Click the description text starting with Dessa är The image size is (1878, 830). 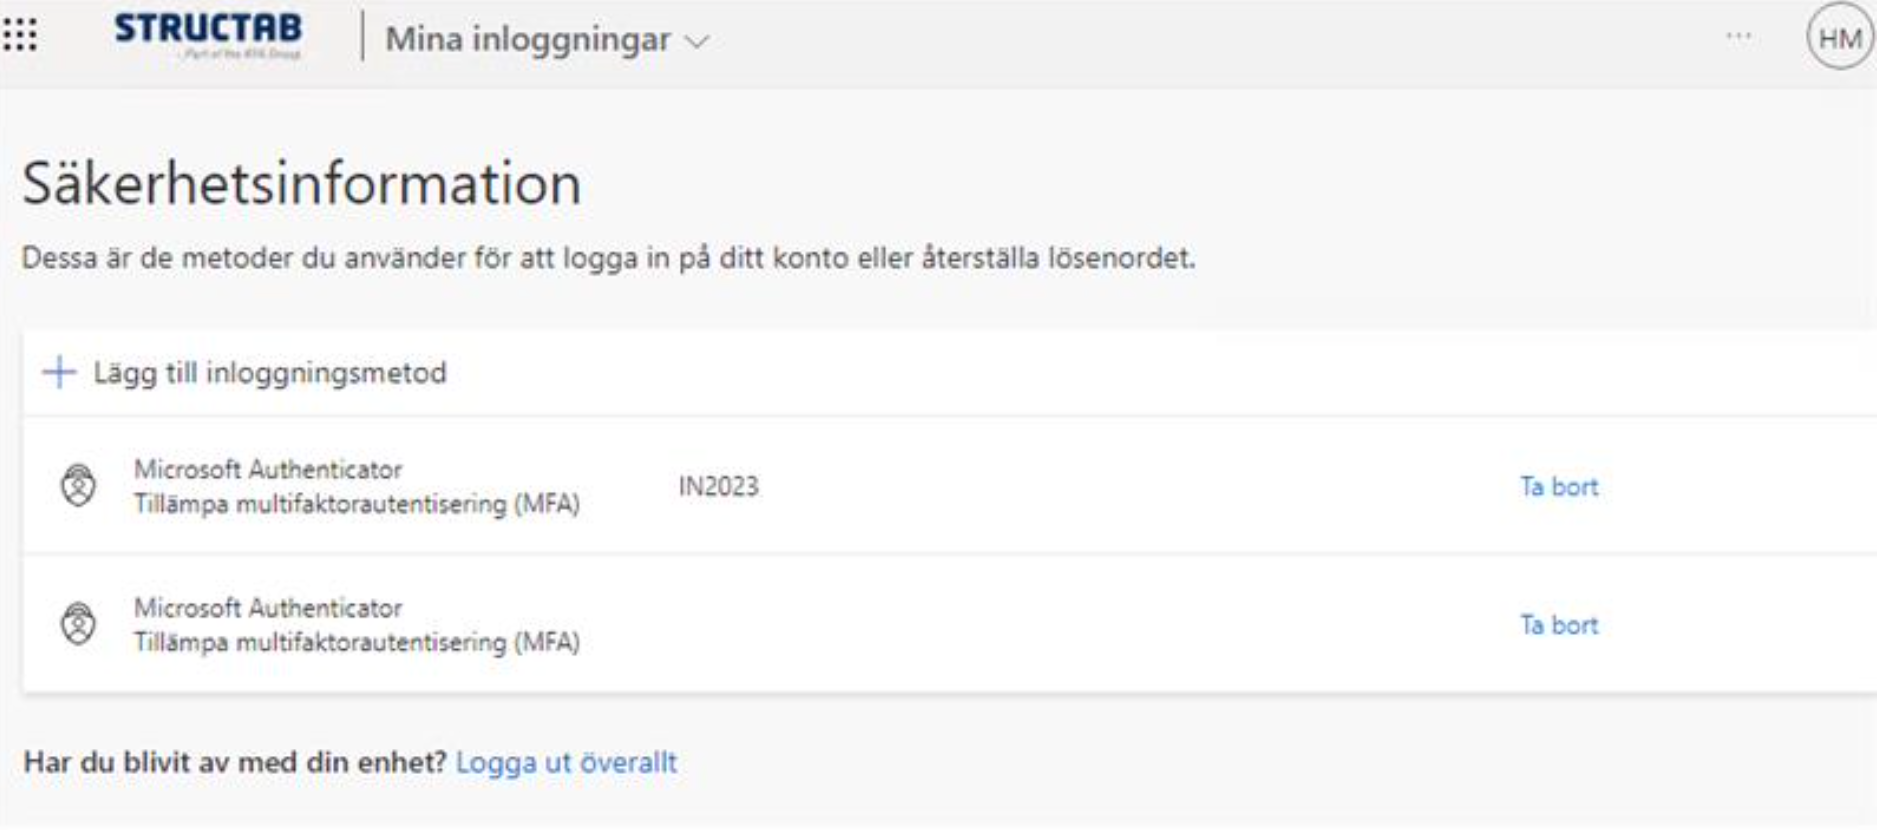pos(608,258)
